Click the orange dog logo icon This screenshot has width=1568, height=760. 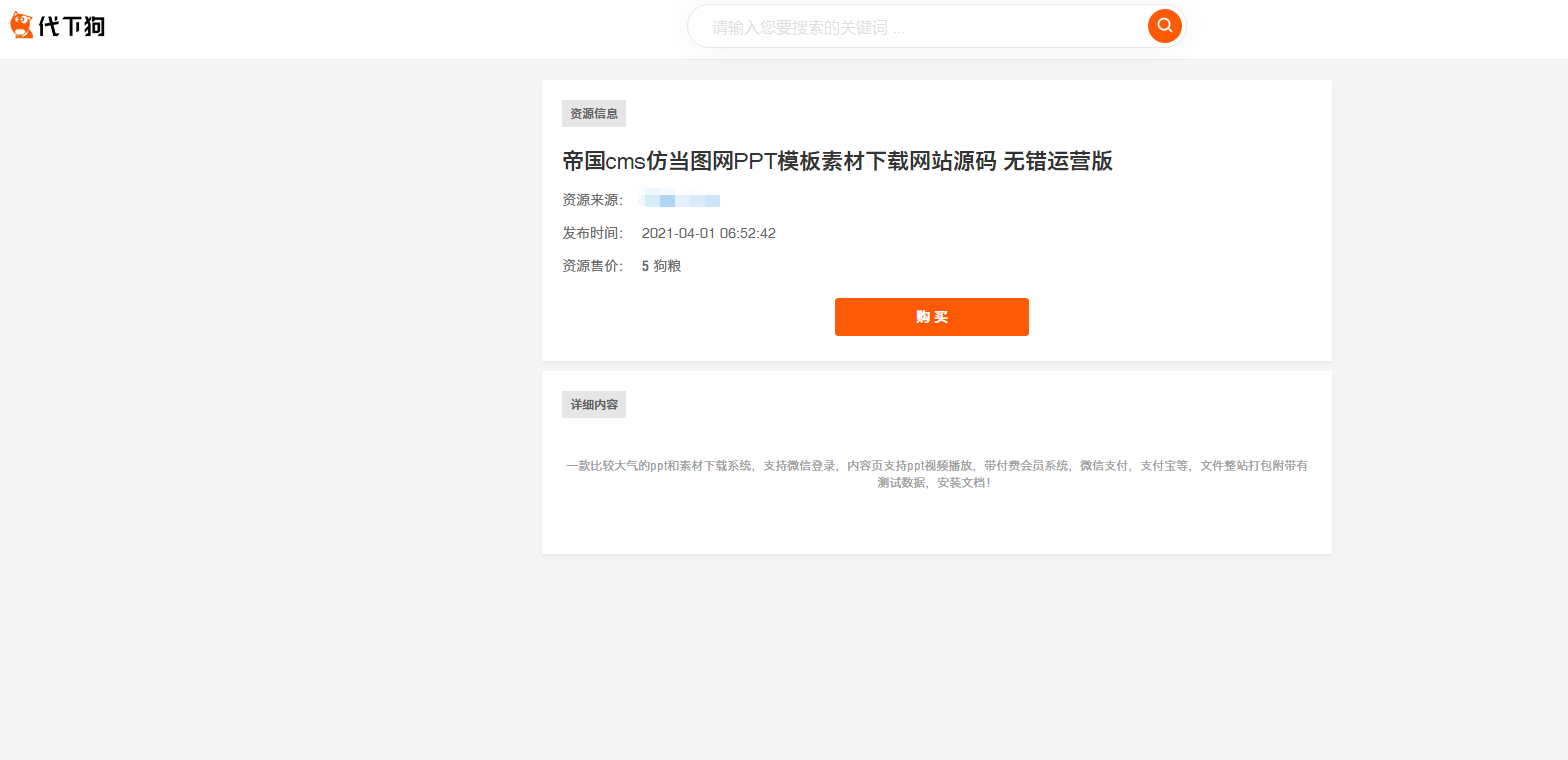22,26
